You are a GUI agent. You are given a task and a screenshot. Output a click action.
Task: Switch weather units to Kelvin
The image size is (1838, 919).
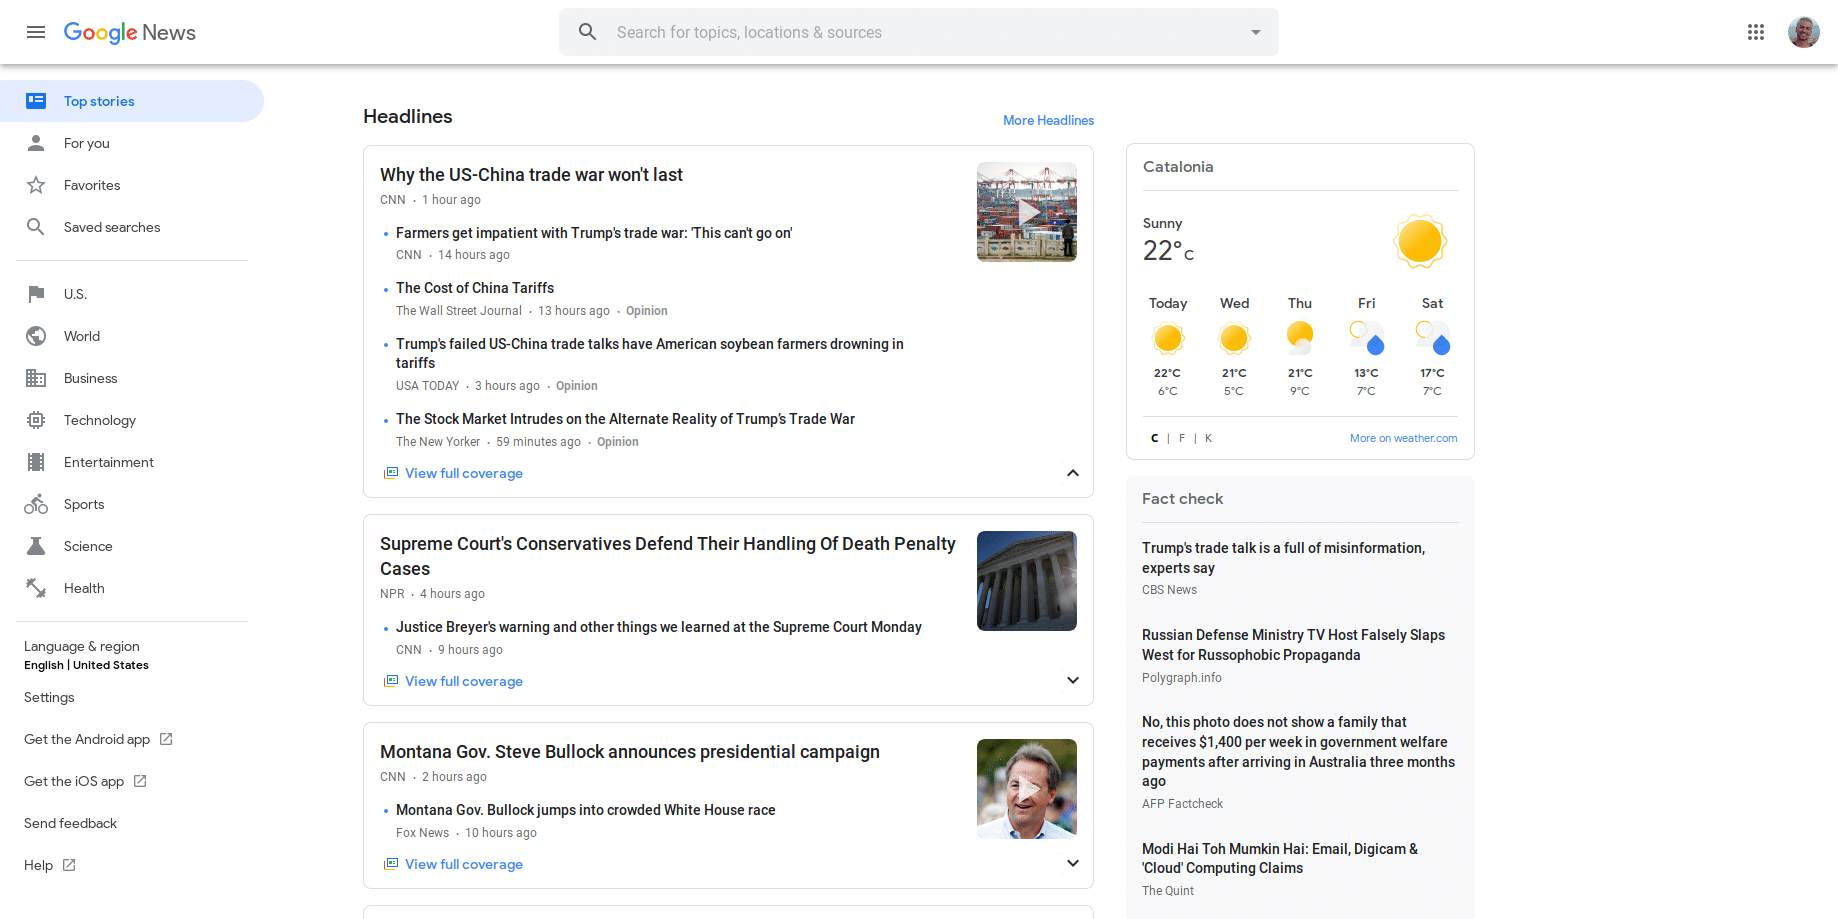point(1208,438)
